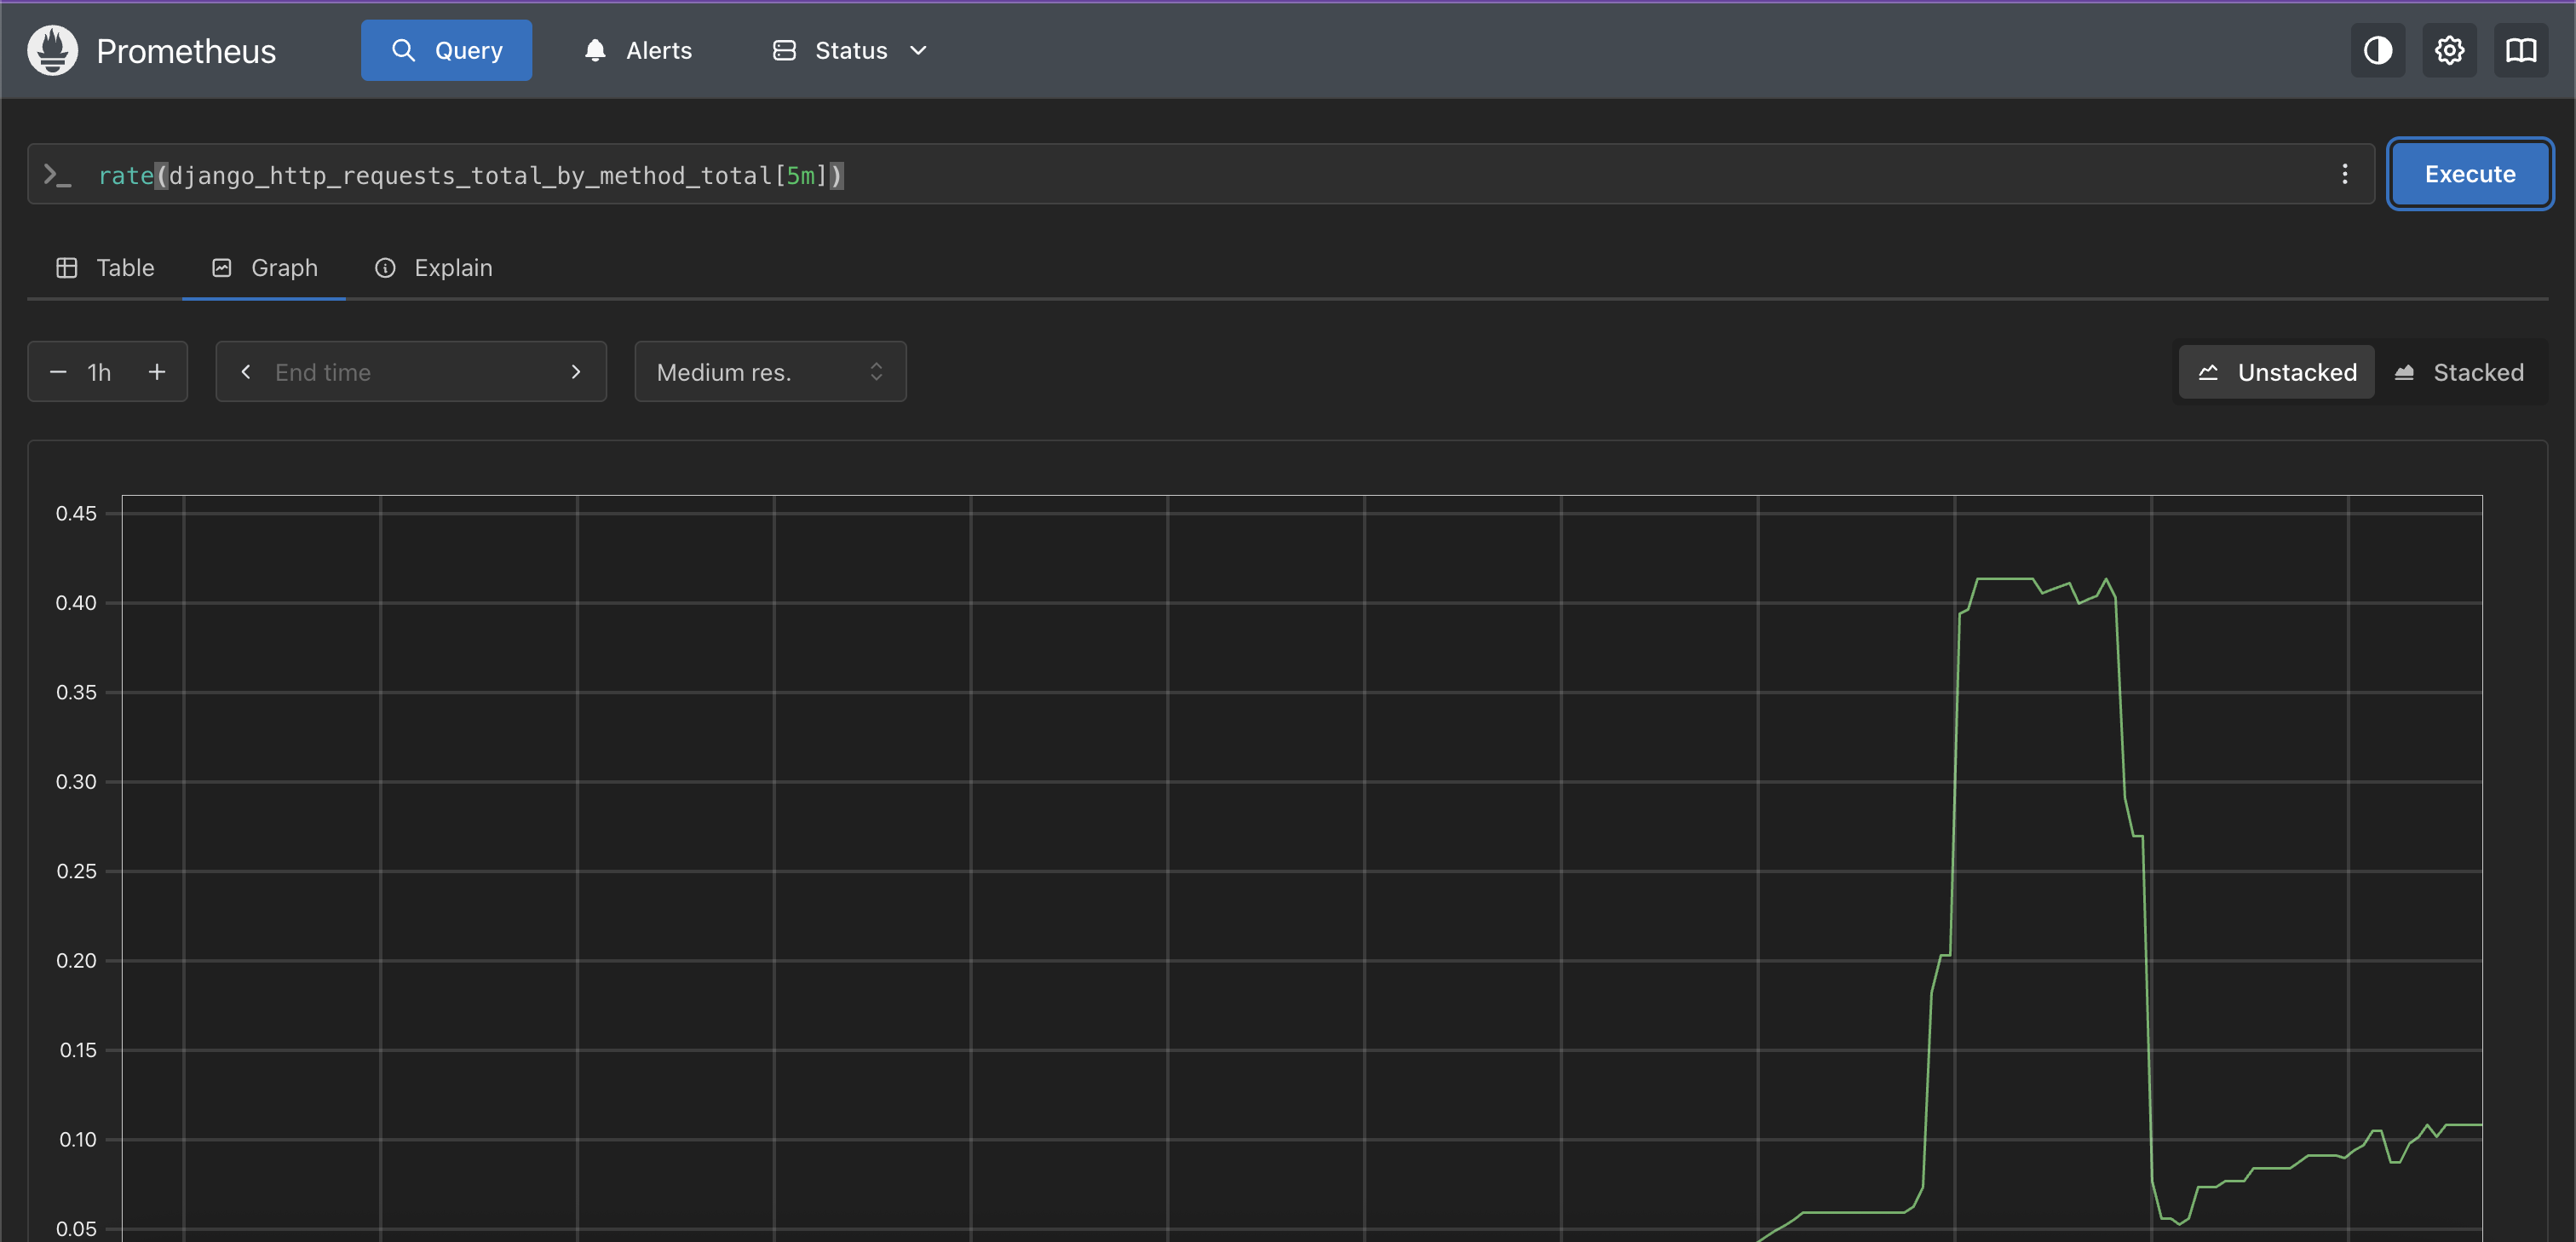Click the search icon on the Query button

point(404,50)
